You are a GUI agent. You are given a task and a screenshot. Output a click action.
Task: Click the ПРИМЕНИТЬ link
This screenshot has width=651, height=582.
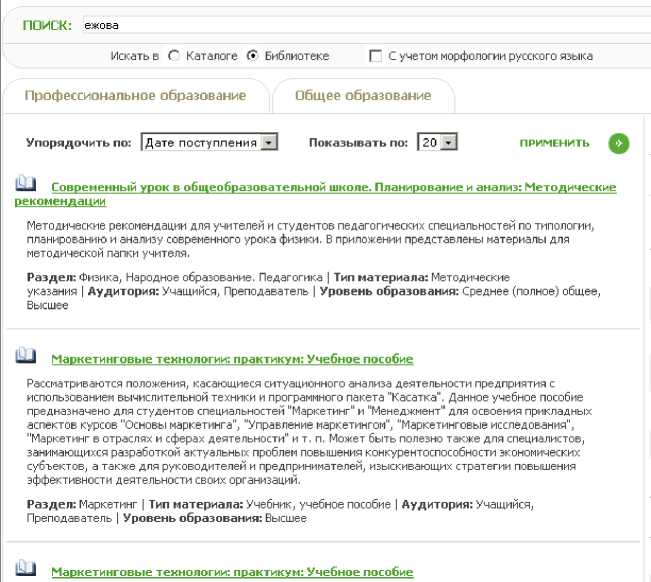(554, 143)
